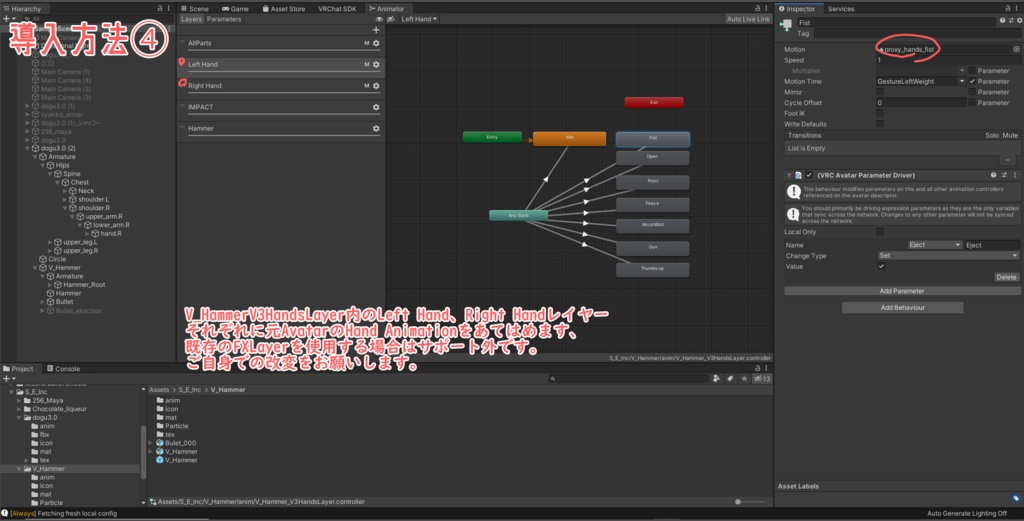Uncheck Motion Time Parameter checkbox
This screenshot has width=1024, height=521.
(x=972, y=82)
